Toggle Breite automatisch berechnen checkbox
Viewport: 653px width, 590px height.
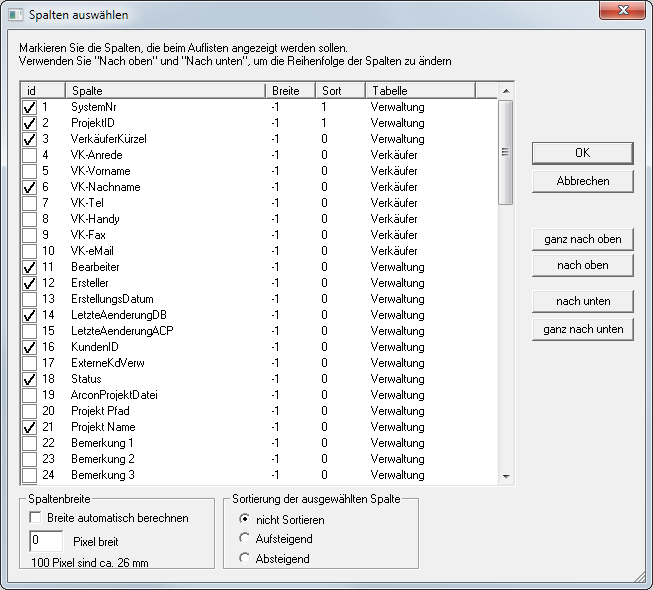point(36,518)
